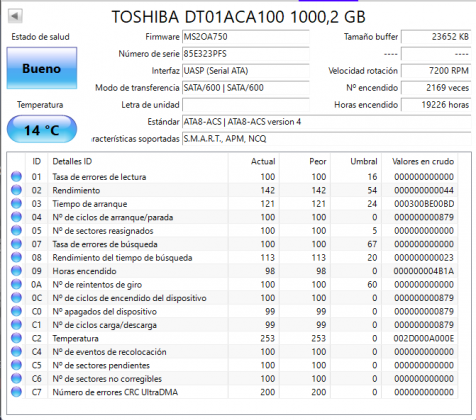Select 'Nº de sectores no corregibles' row

pyautogui.click(x=233, y=379)
